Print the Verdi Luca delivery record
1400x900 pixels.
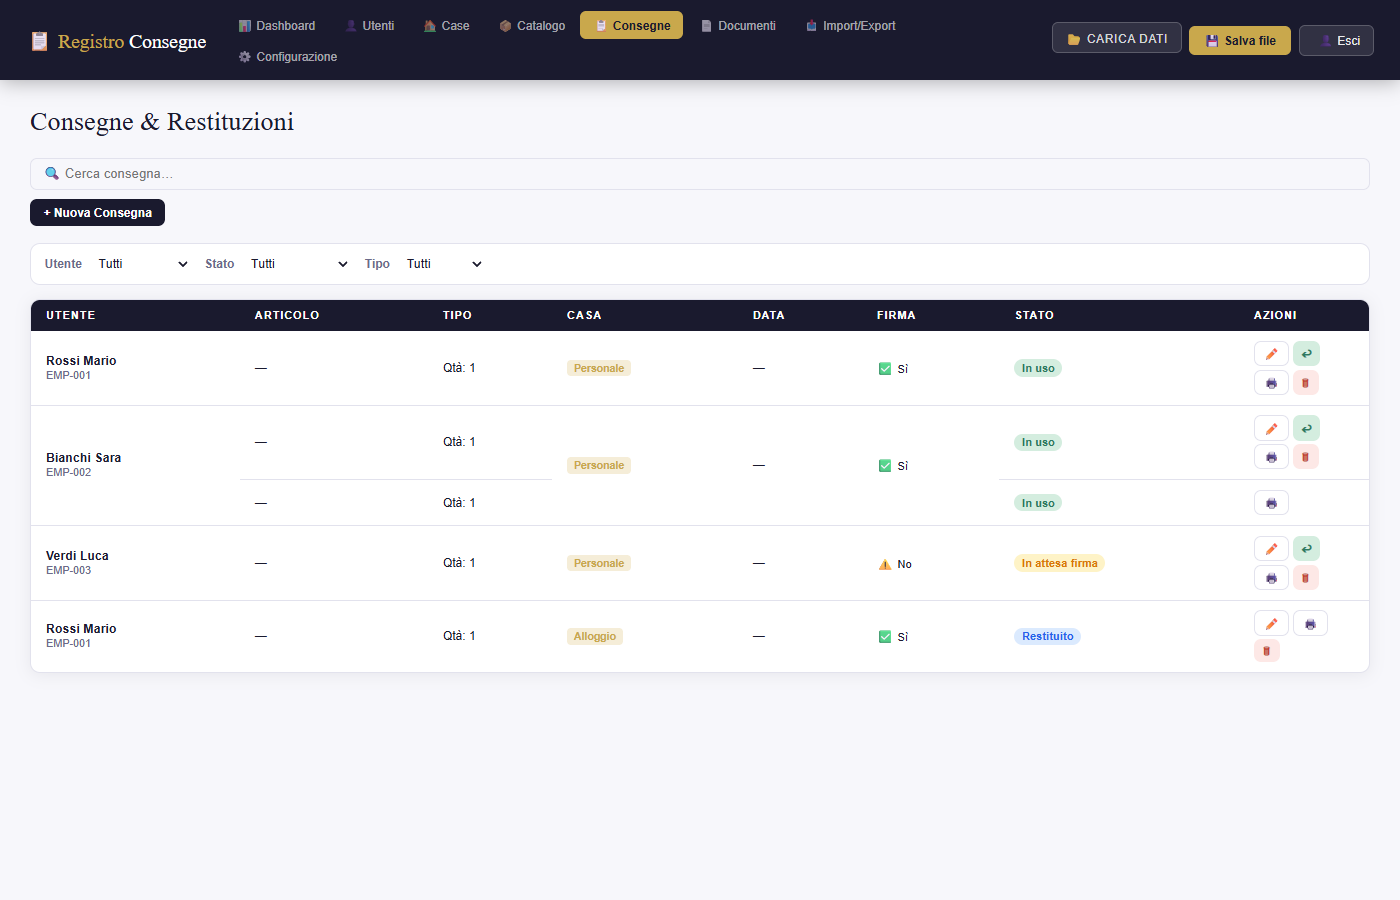click(x=1271, y=578)
